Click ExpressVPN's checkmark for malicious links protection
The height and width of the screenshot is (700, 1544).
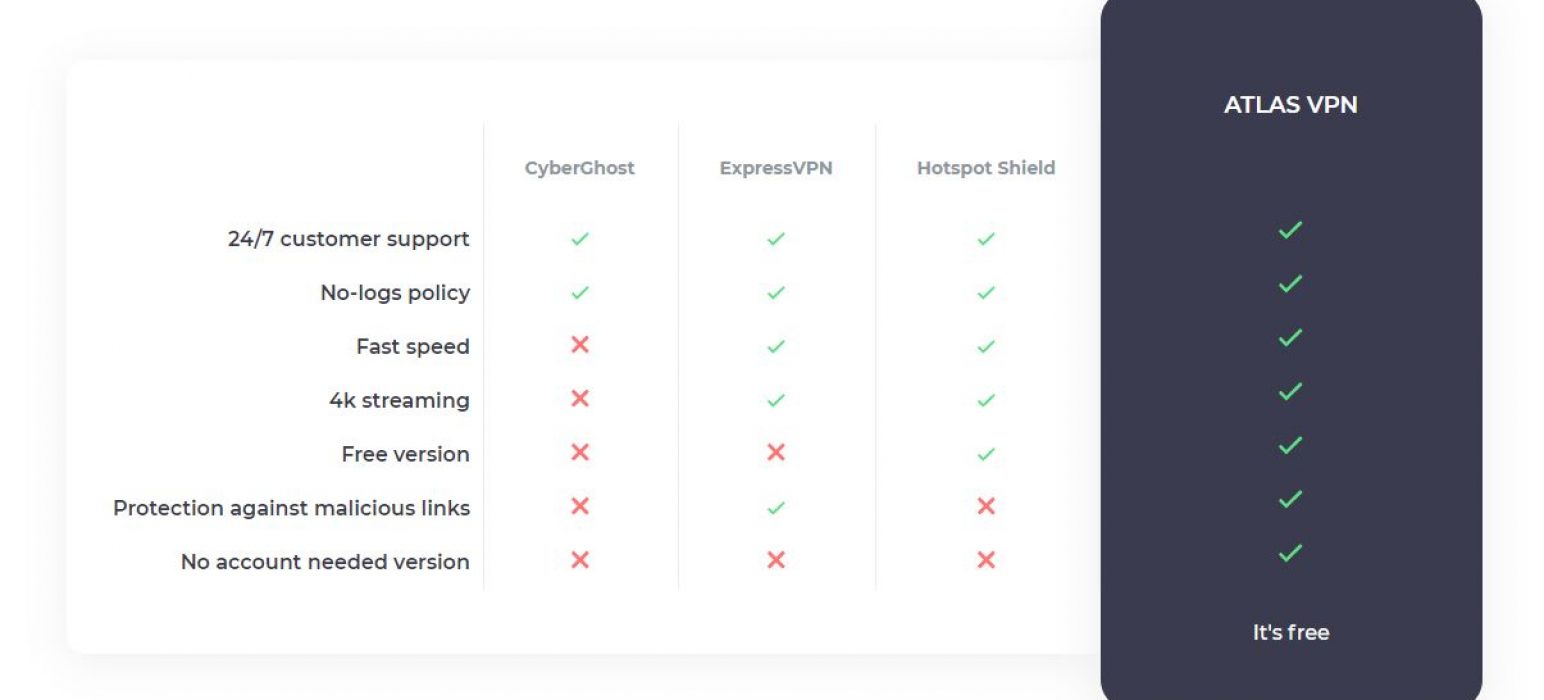[x=775, y=508]
